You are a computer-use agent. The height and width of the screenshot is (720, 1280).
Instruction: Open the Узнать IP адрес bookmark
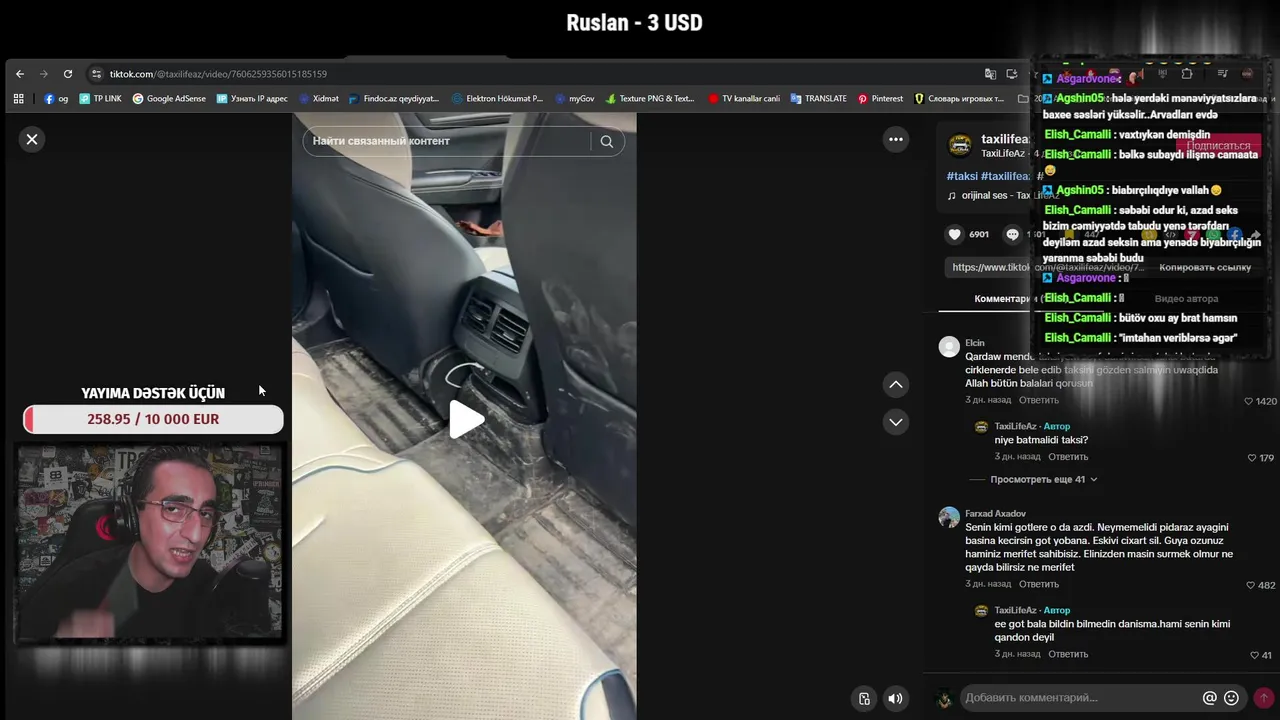[252, 99]
